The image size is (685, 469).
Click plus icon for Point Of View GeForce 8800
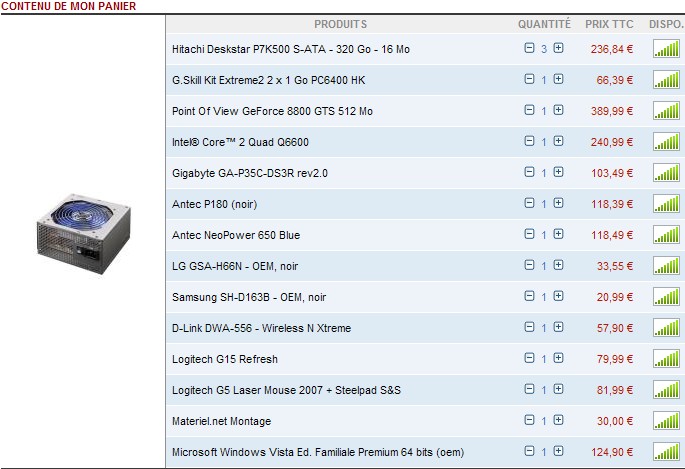click(x=558, y=110)
